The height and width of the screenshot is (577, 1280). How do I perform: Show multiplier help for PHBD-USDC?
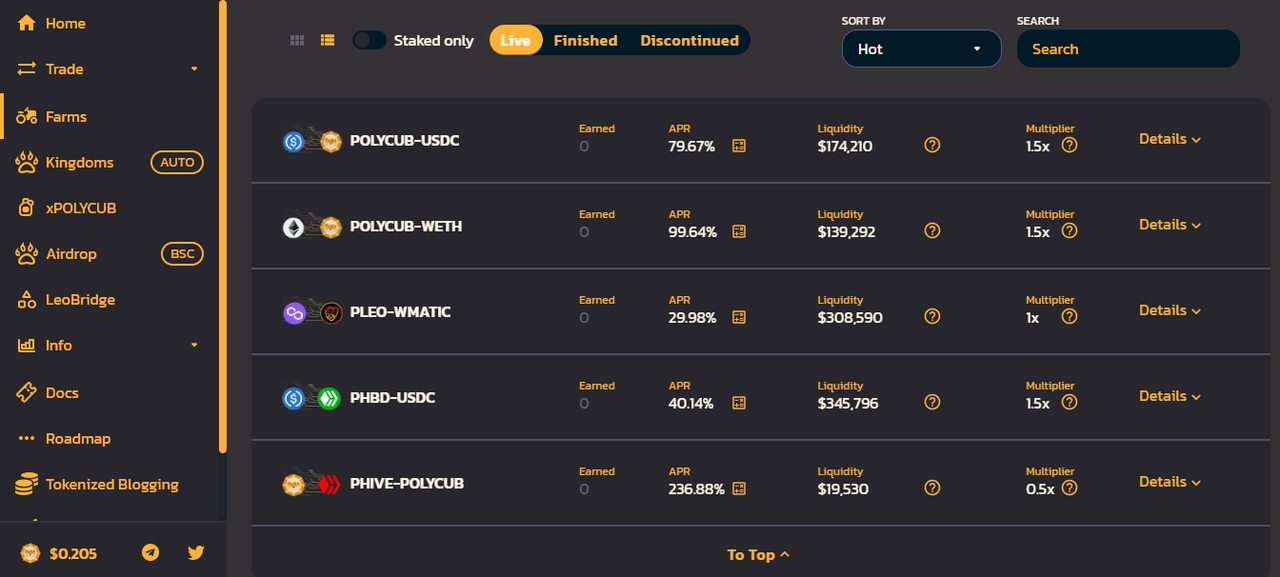point(1069,402)
